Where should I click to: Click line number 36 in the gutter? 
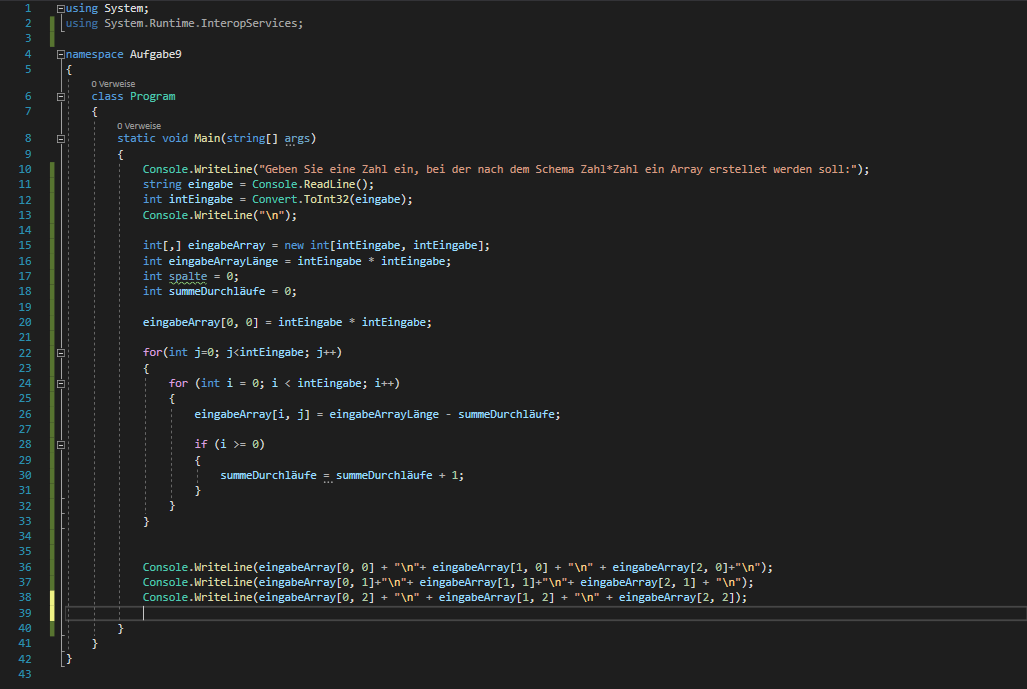pyautogui.click(x=26, y=567)
